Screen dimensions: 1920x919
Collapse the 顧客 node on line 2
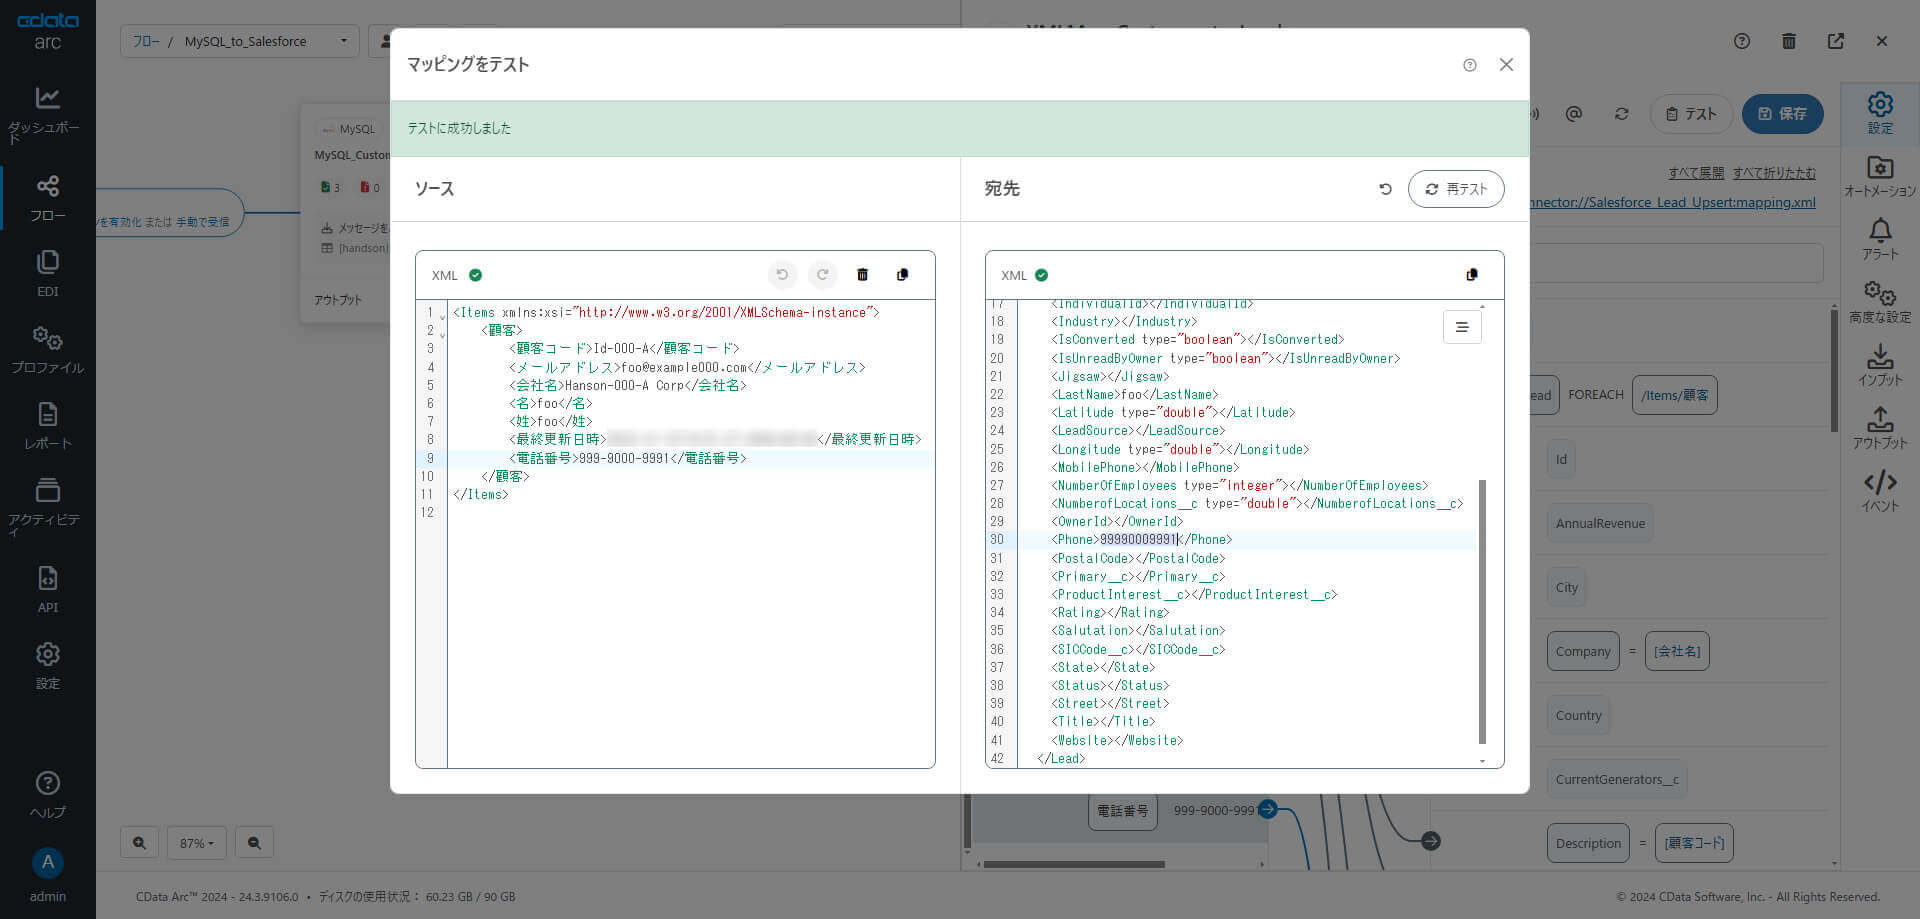[442, 334]
